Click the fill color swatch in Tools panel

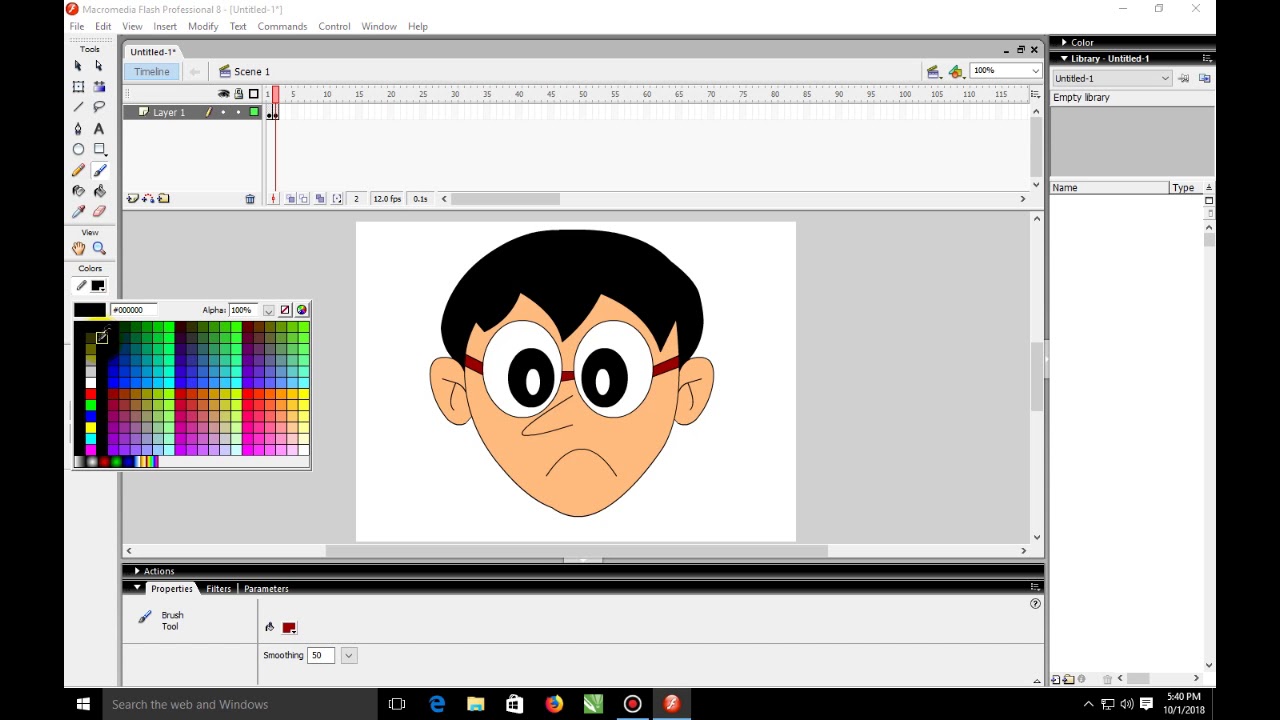click(98, 286)
